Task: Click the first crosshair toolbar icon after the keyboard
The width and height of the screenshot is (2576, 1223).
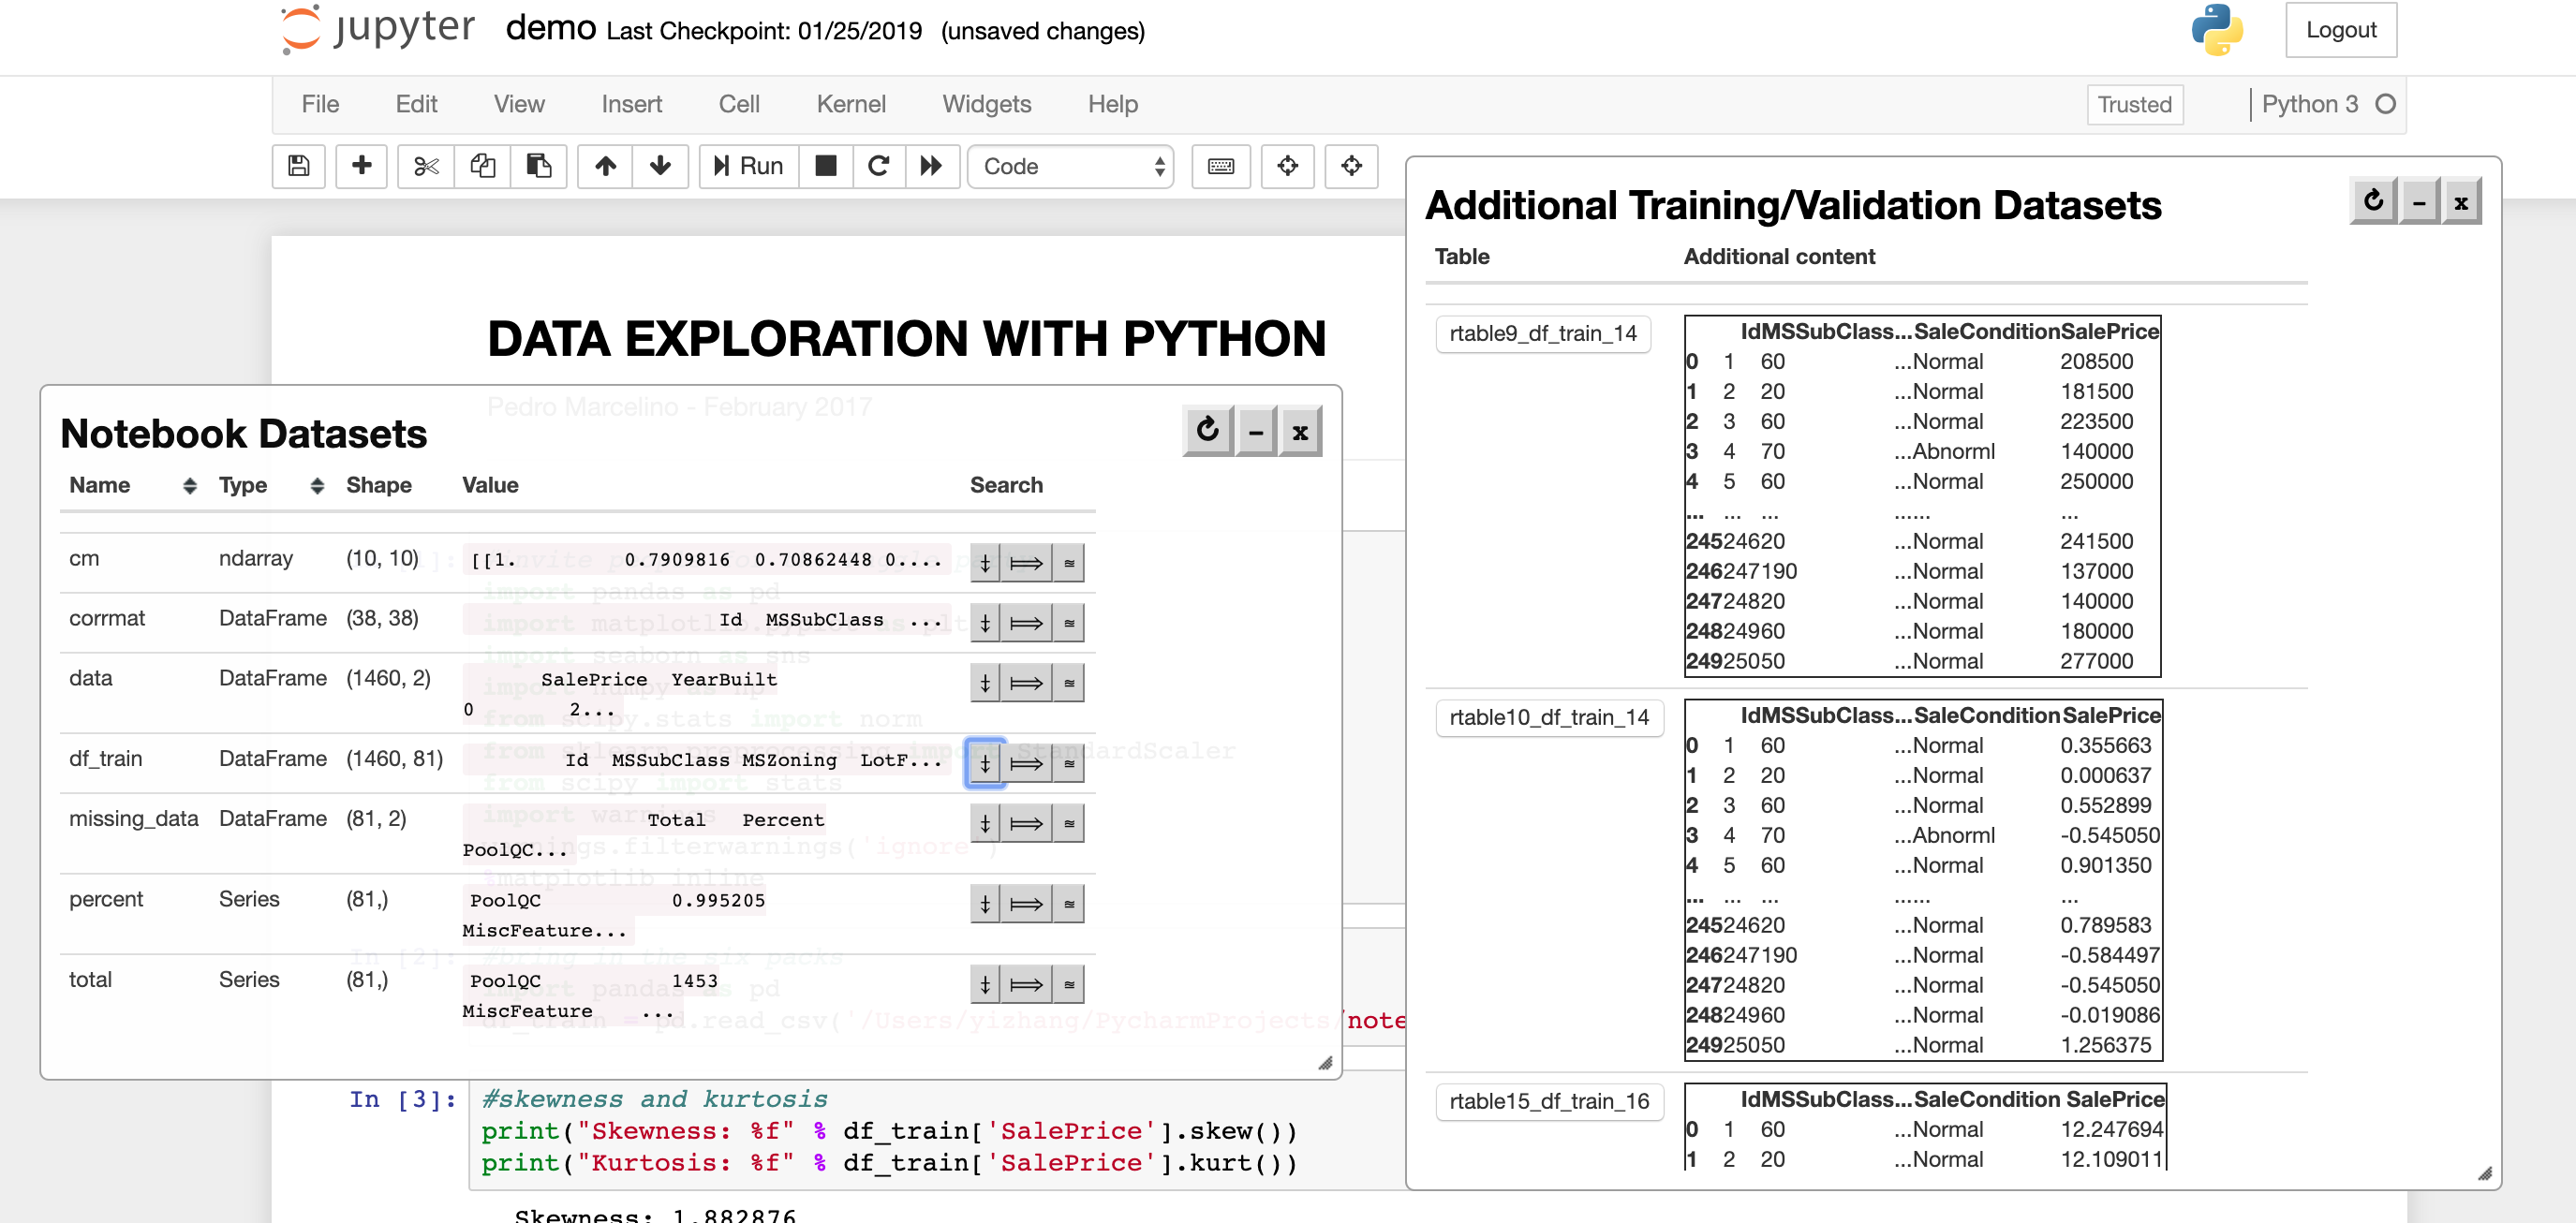Action: click(x=1288, y=166)
